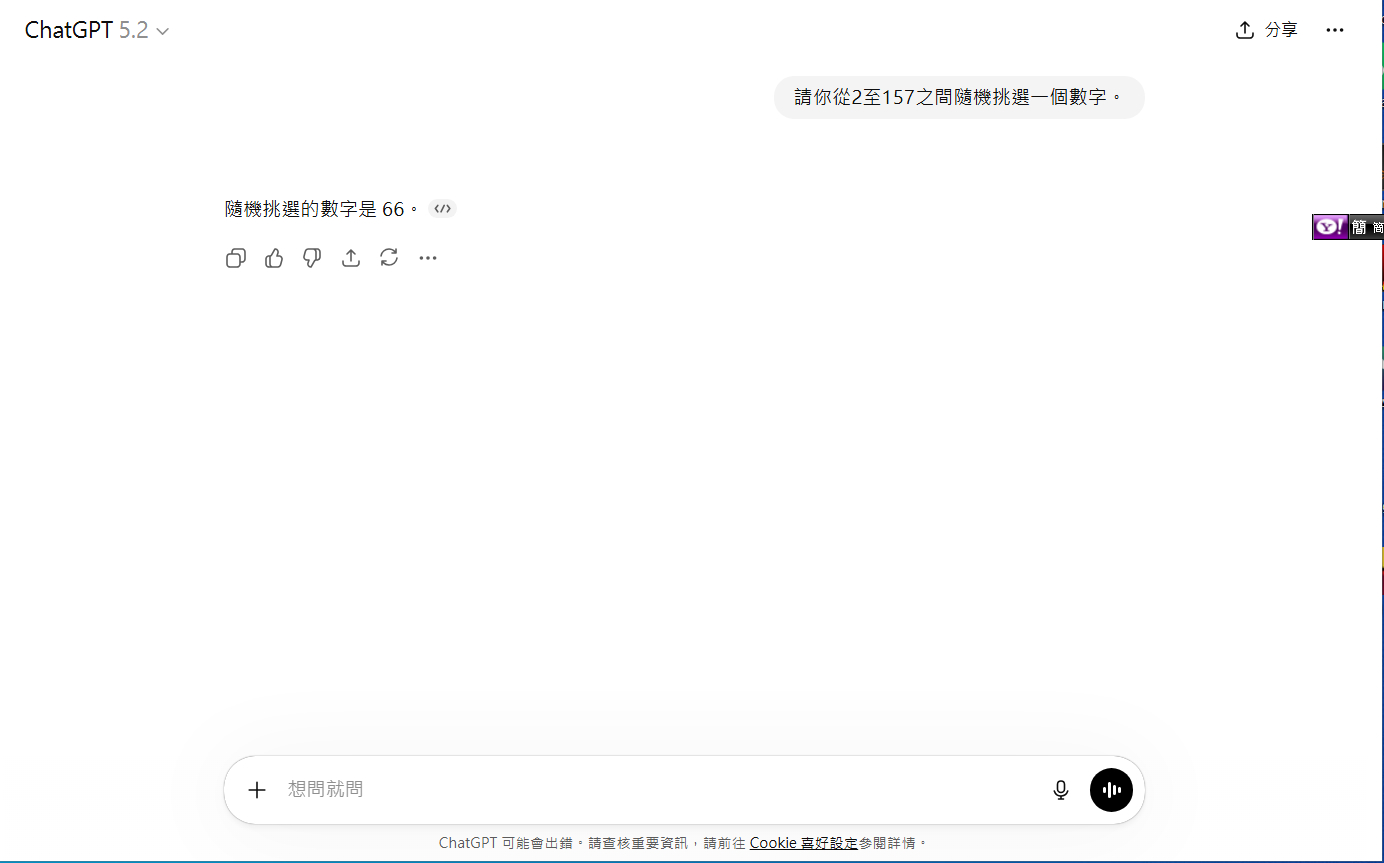Start voice mode with the black waveform button
Image resolution: width=1384 pixels, height=863 pixels.
(x=1111, y=790)
